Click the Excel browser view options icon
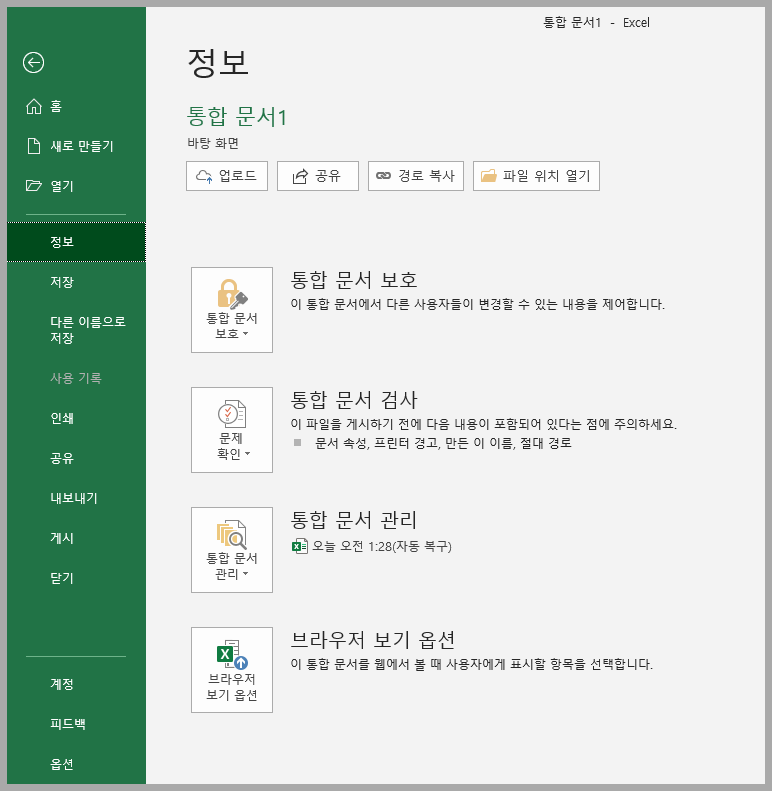Viewport: 772px width, 791px height. click(x=232, y=655)
